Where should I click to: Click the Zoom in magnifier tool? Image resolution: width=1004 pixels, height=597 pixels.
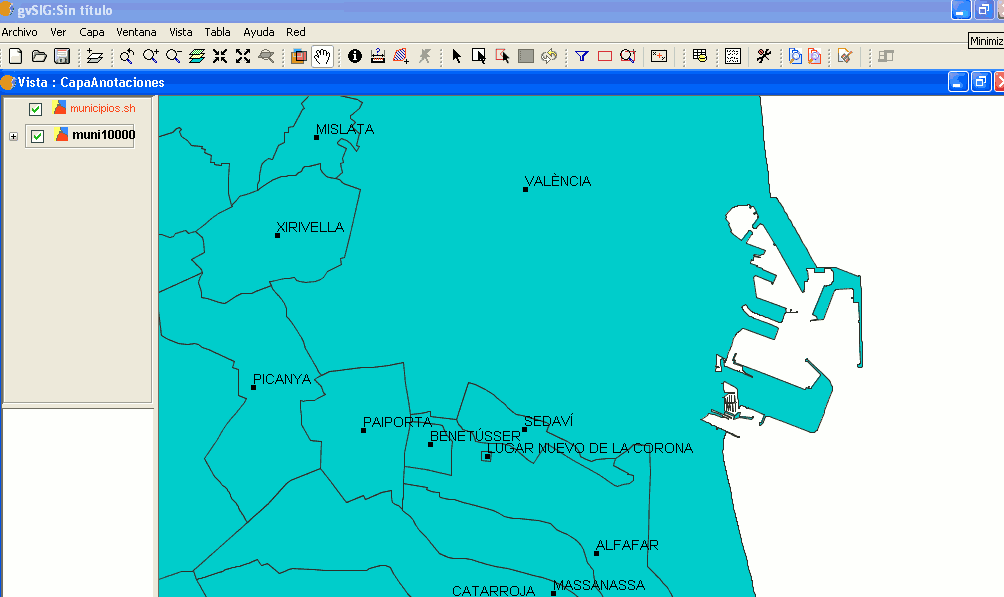151,56
